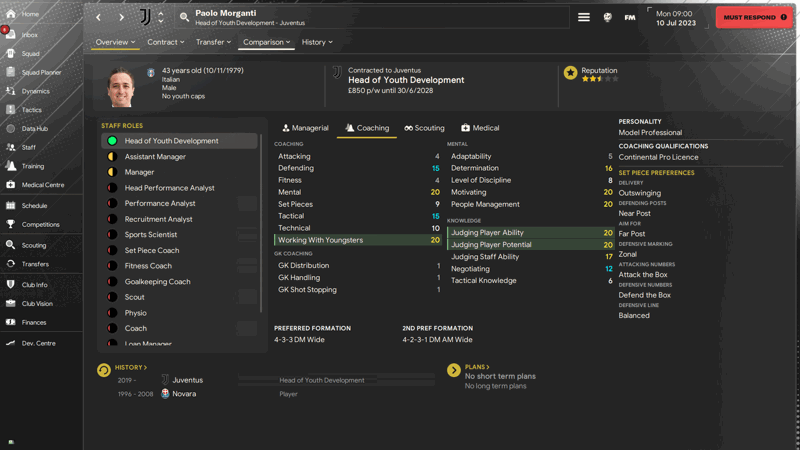Screen dimensions: 800x450
Task: Open the HISTORY link
Action: click(131, 367)
